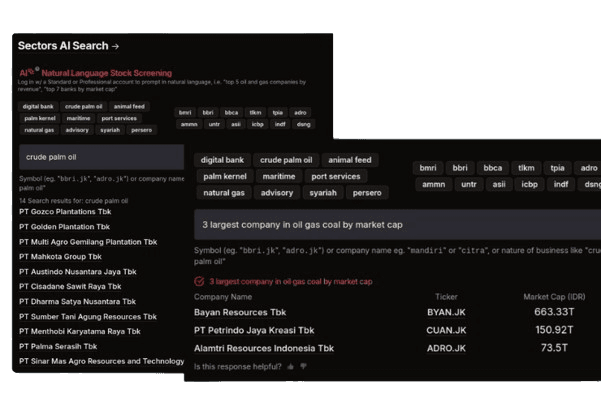The height and width of the screenshot is (415, 601).
Task: Choose 'ammn' ticker chip in front panel
Action: (434, 184)
